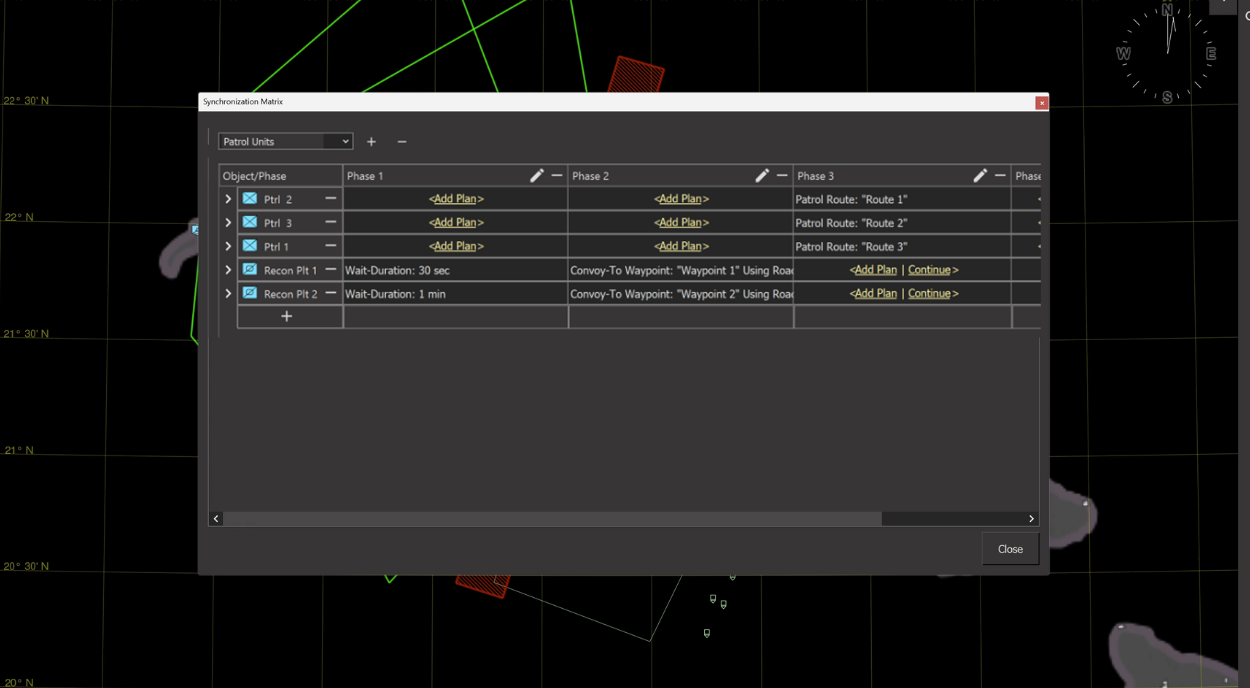Viewport: 1250px width, 688px height.
Task: Remove Phase 3 using its minus icon
Action: pos(1000,176)
